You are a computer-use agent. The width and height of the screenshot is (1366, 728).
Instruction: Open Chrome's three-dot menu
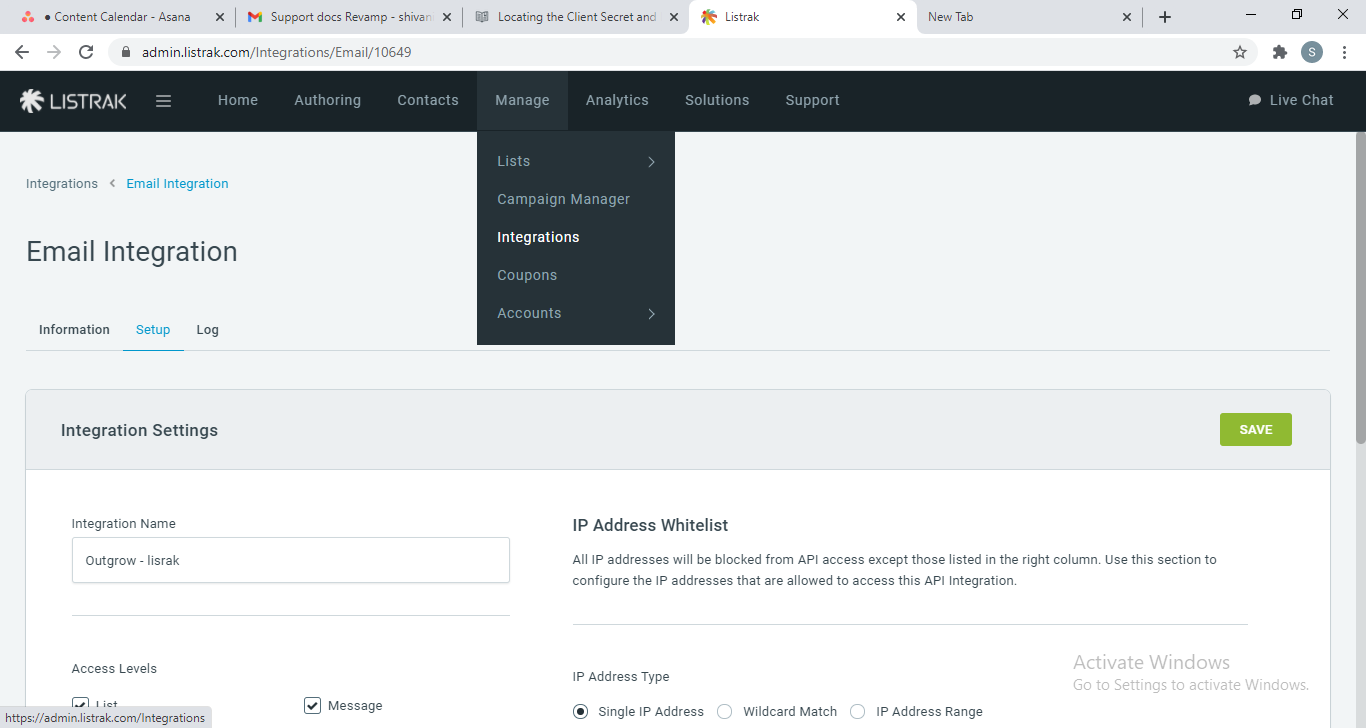point(1344,52)
